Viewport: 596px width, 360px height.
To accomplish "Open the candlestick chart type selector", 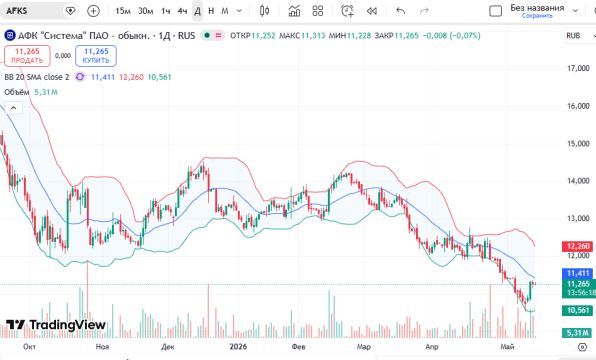I will point(265,11).
